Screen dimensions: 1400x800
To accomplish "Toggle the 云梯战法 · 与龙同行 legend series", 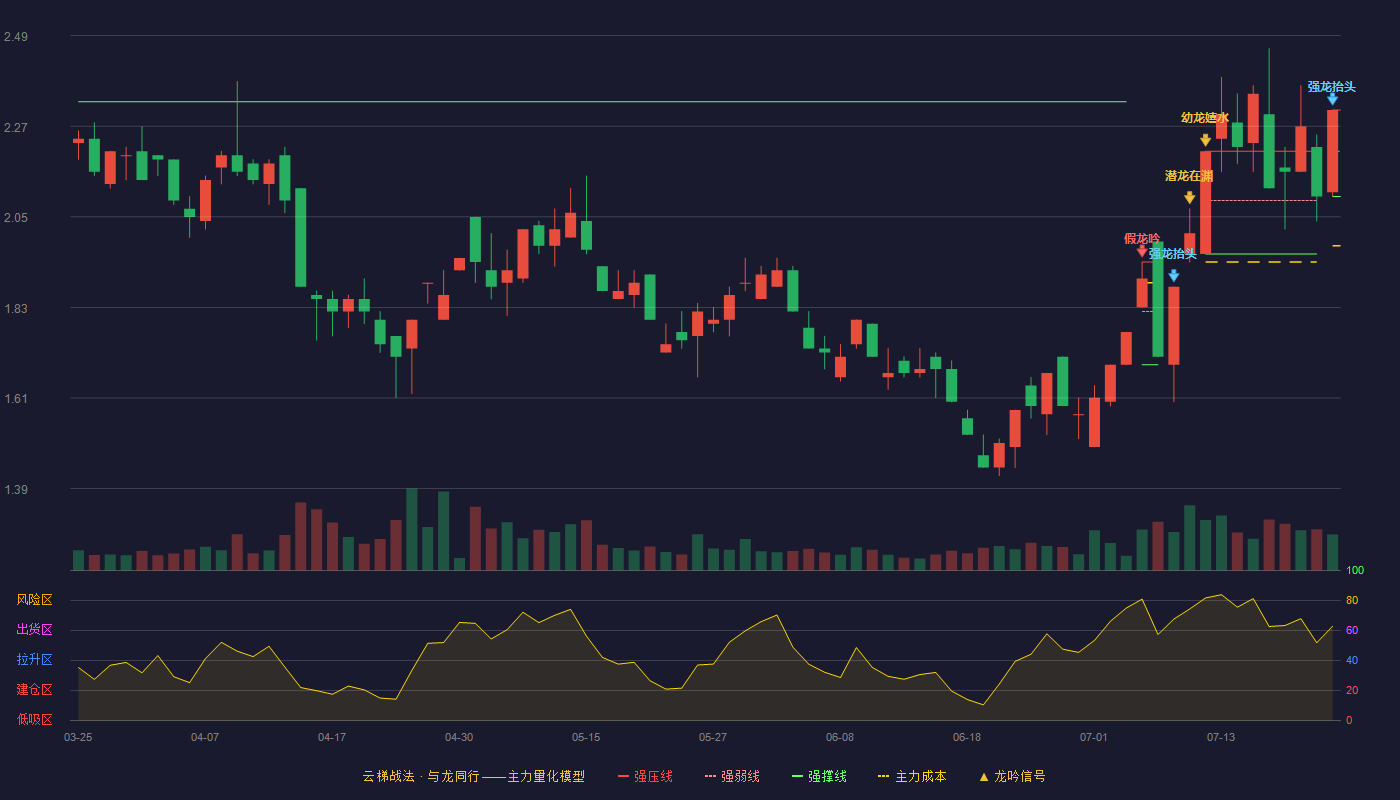I will point(473,776).
